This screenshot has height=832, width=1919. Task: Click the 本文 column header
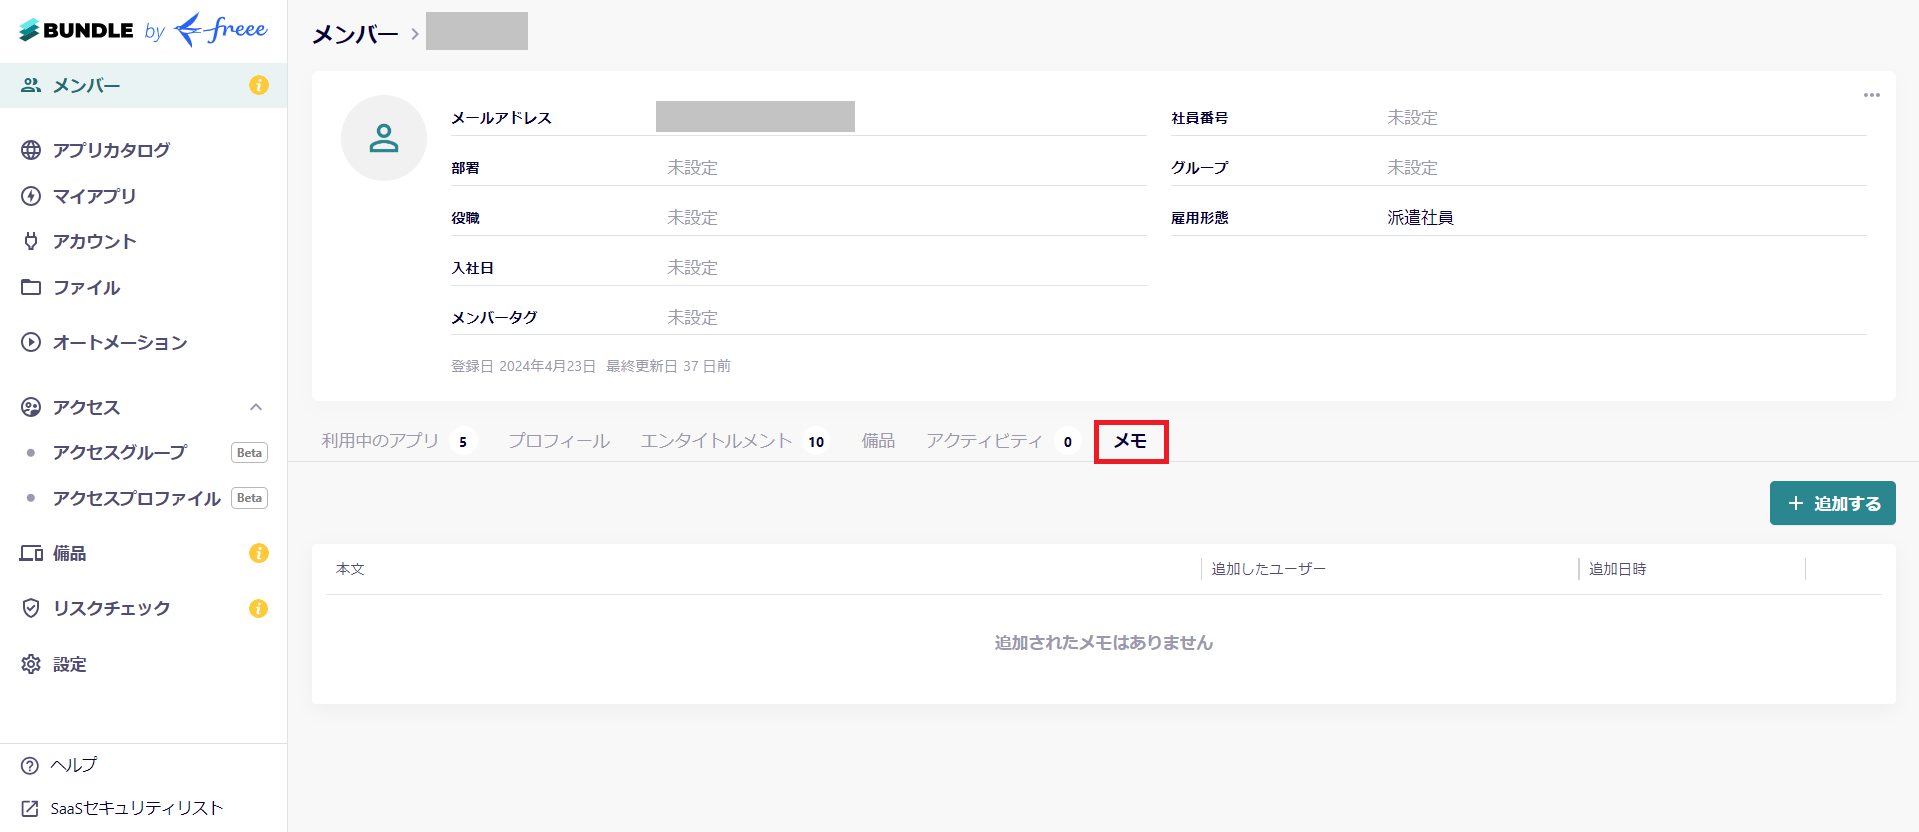tap(350, 569)
